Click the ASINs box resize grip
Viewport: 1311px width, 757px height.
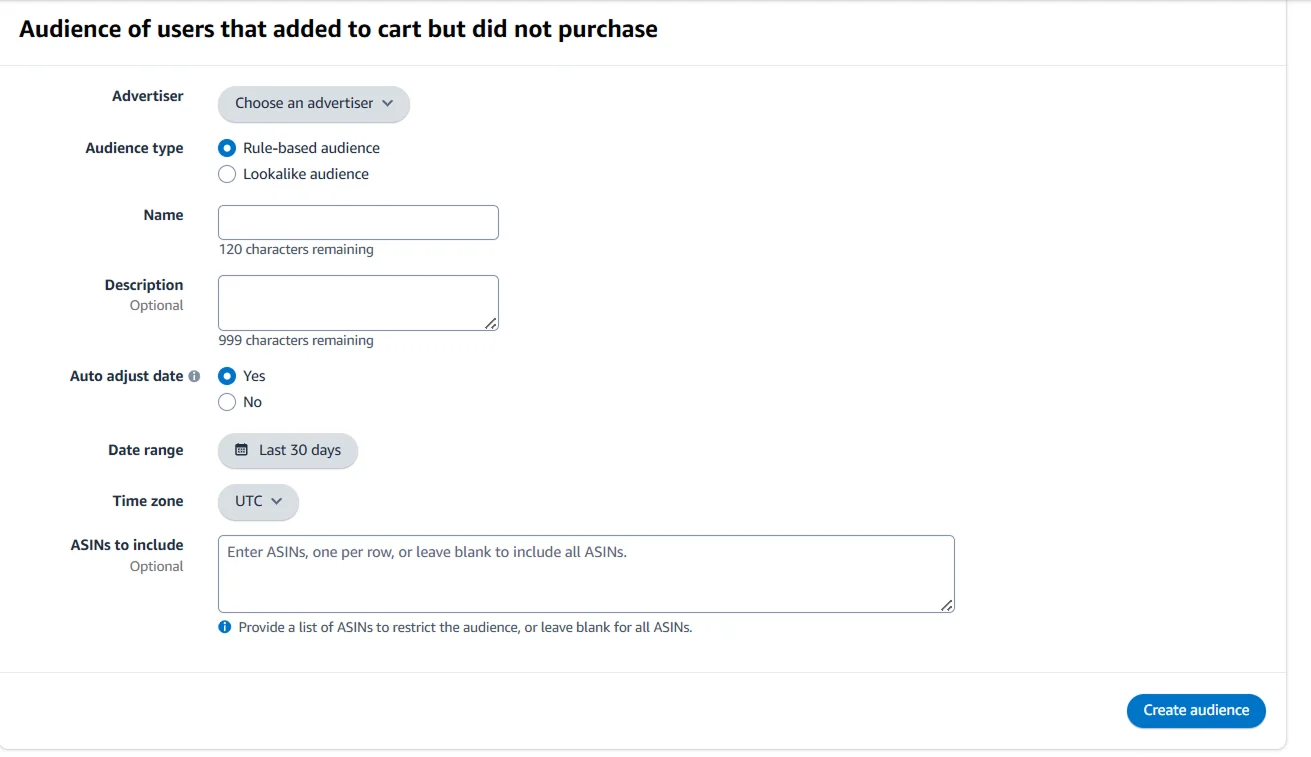pos(947,605)
